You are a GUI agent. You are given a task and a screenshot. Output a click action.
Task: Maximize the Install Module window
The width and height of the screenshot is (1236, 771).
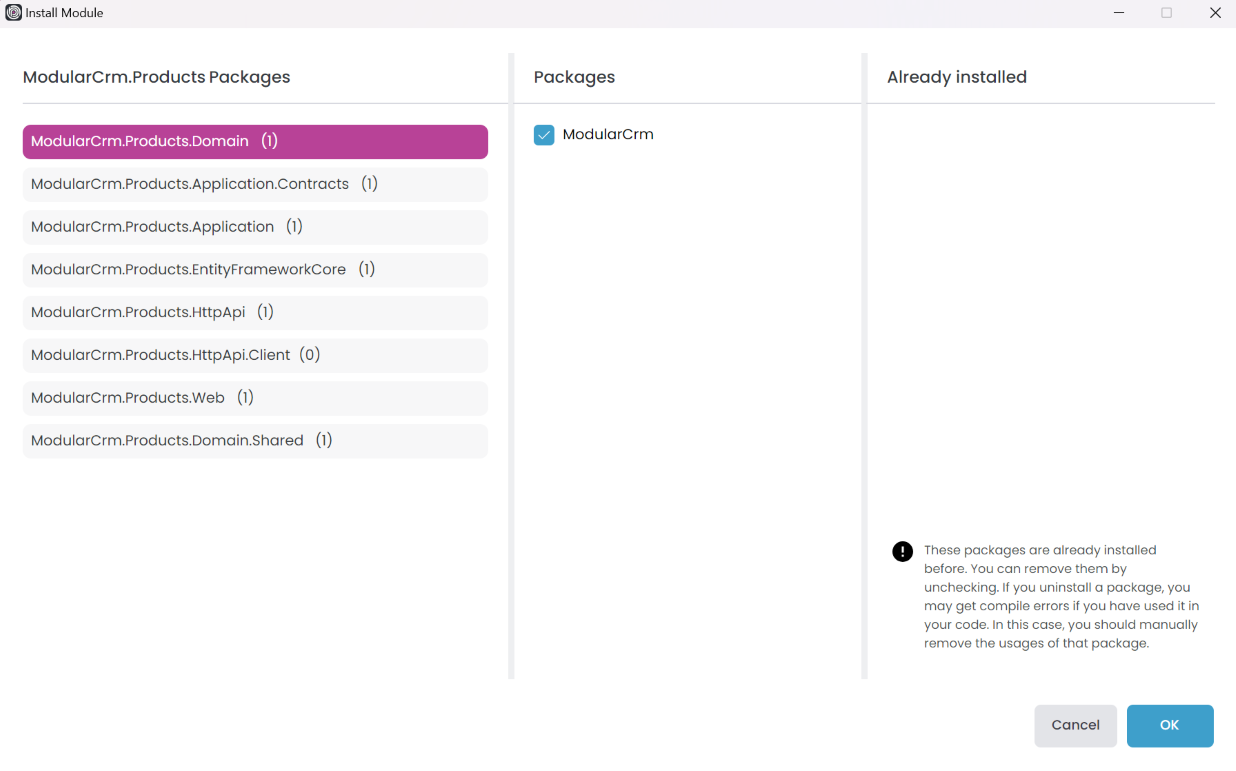(1166, 13)
